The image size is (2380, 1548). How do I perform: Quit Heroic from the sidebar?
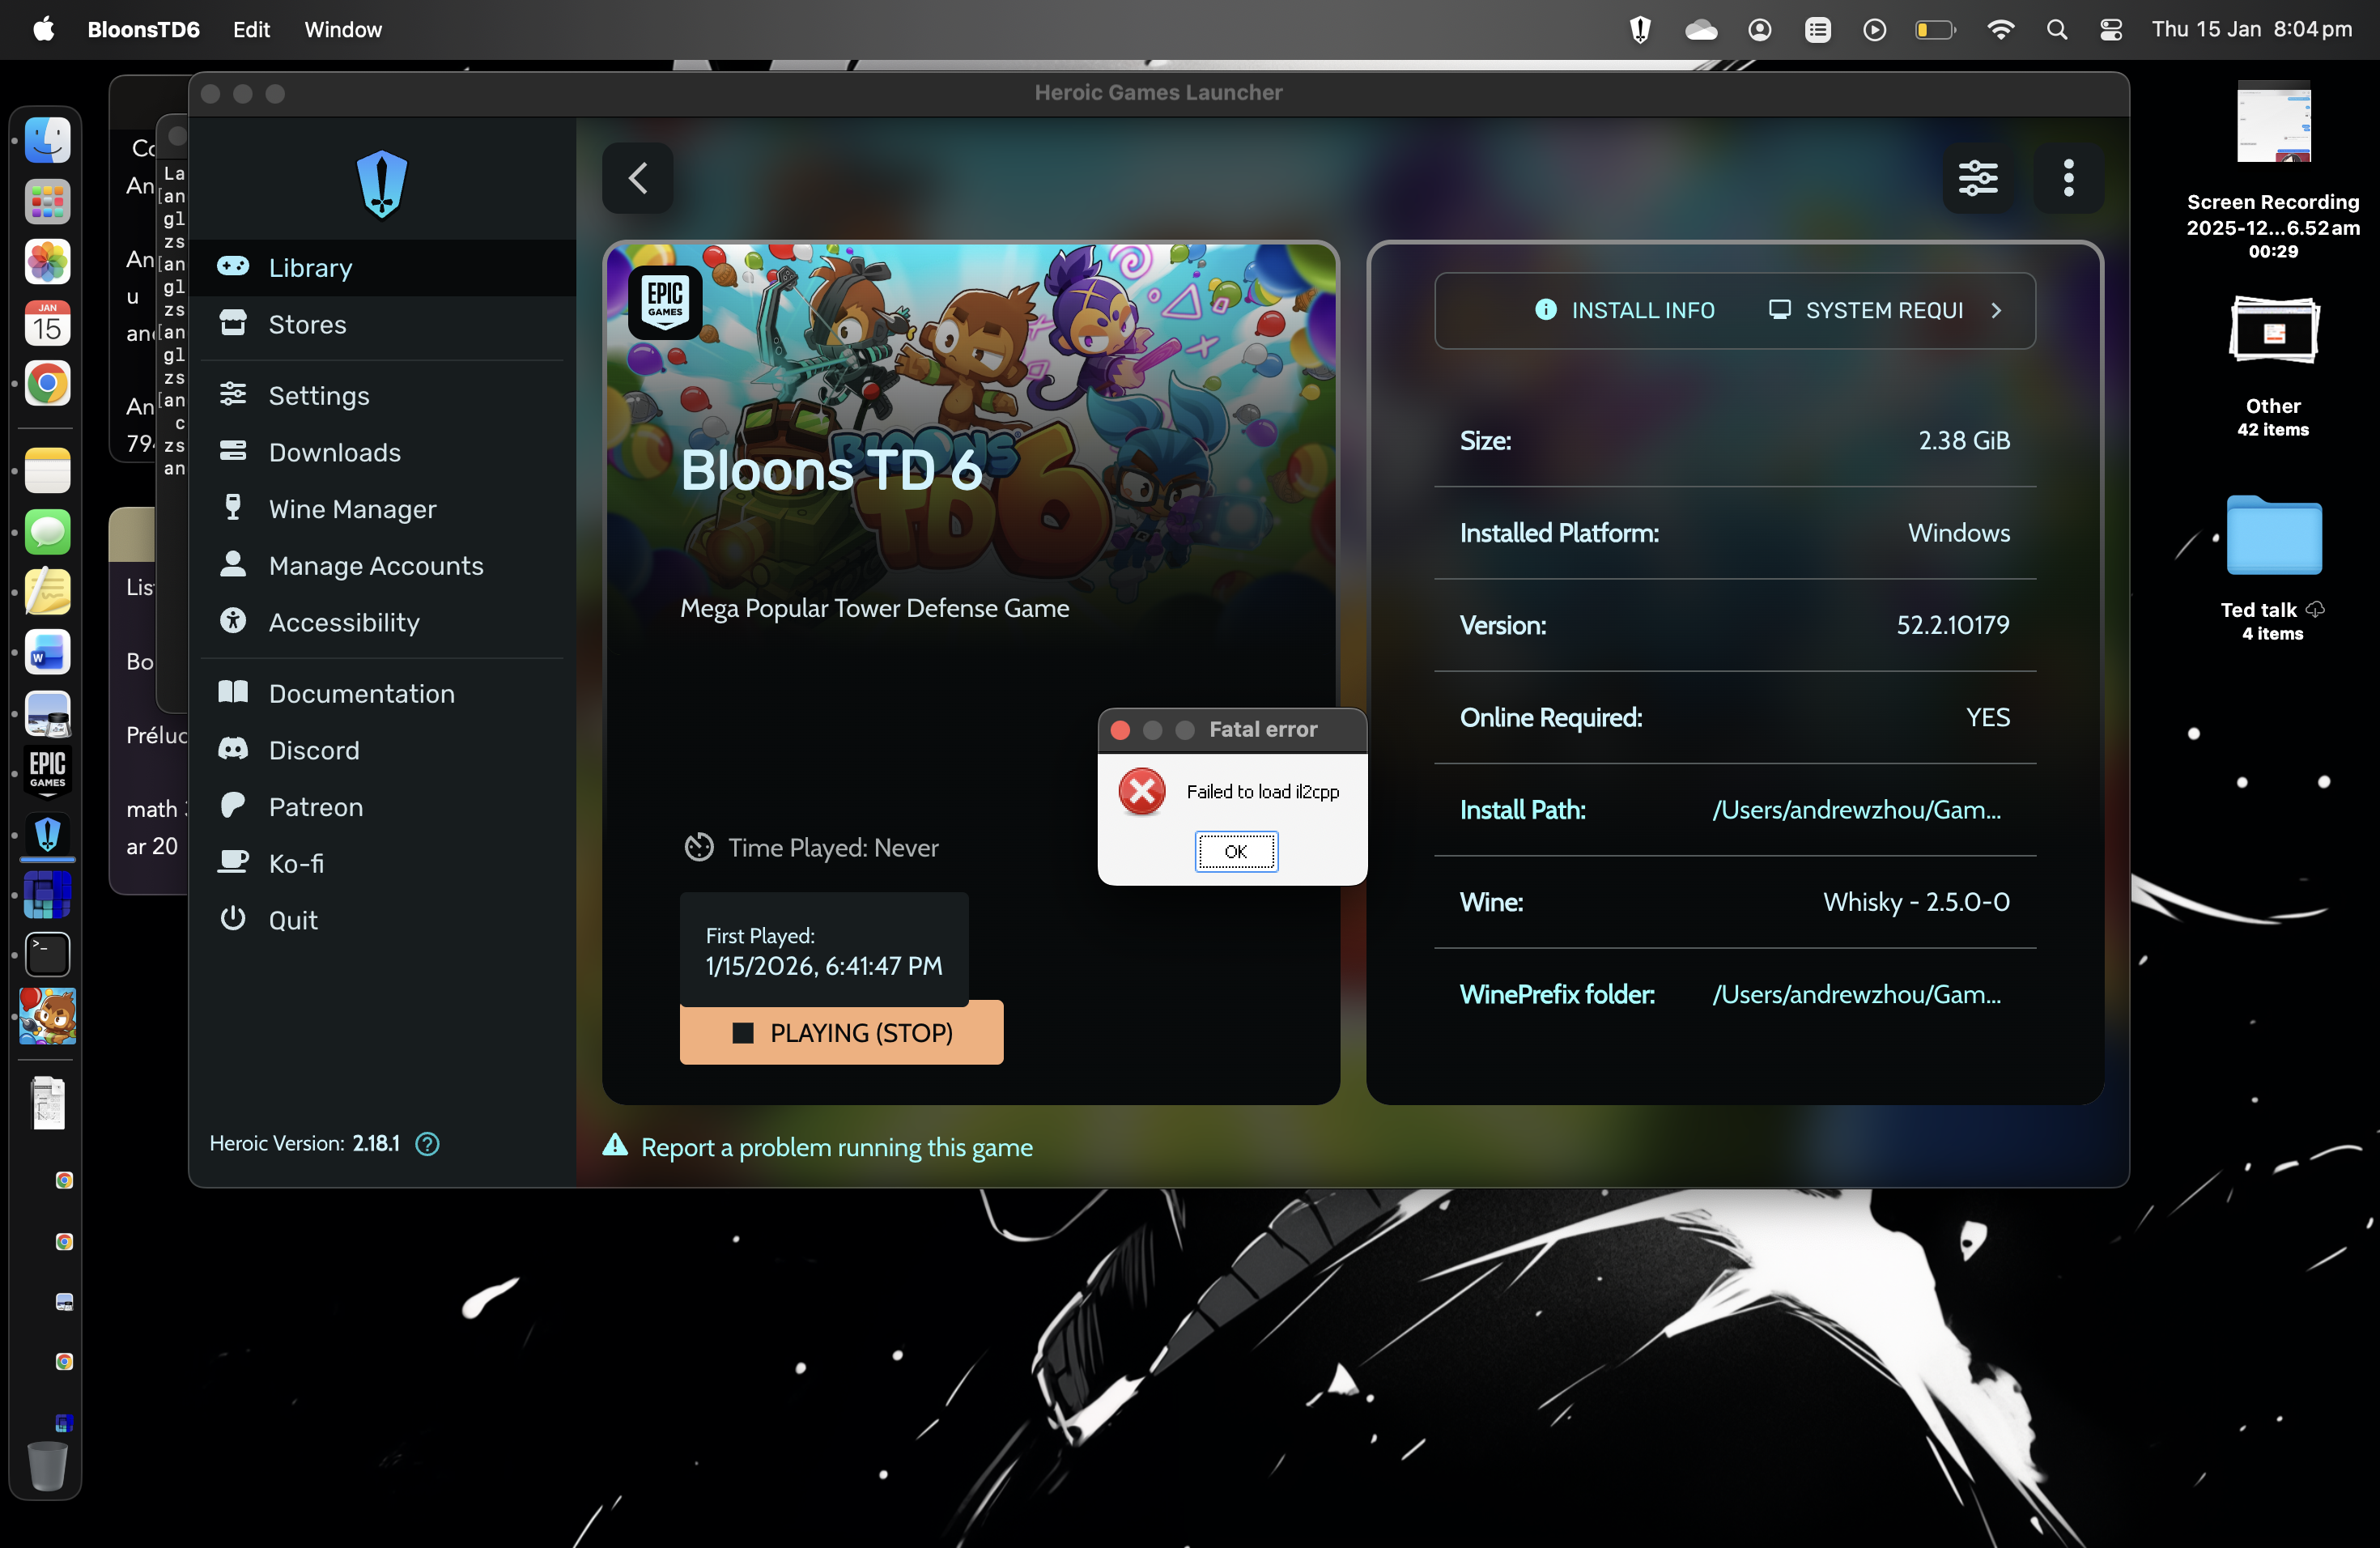point(291,919)
